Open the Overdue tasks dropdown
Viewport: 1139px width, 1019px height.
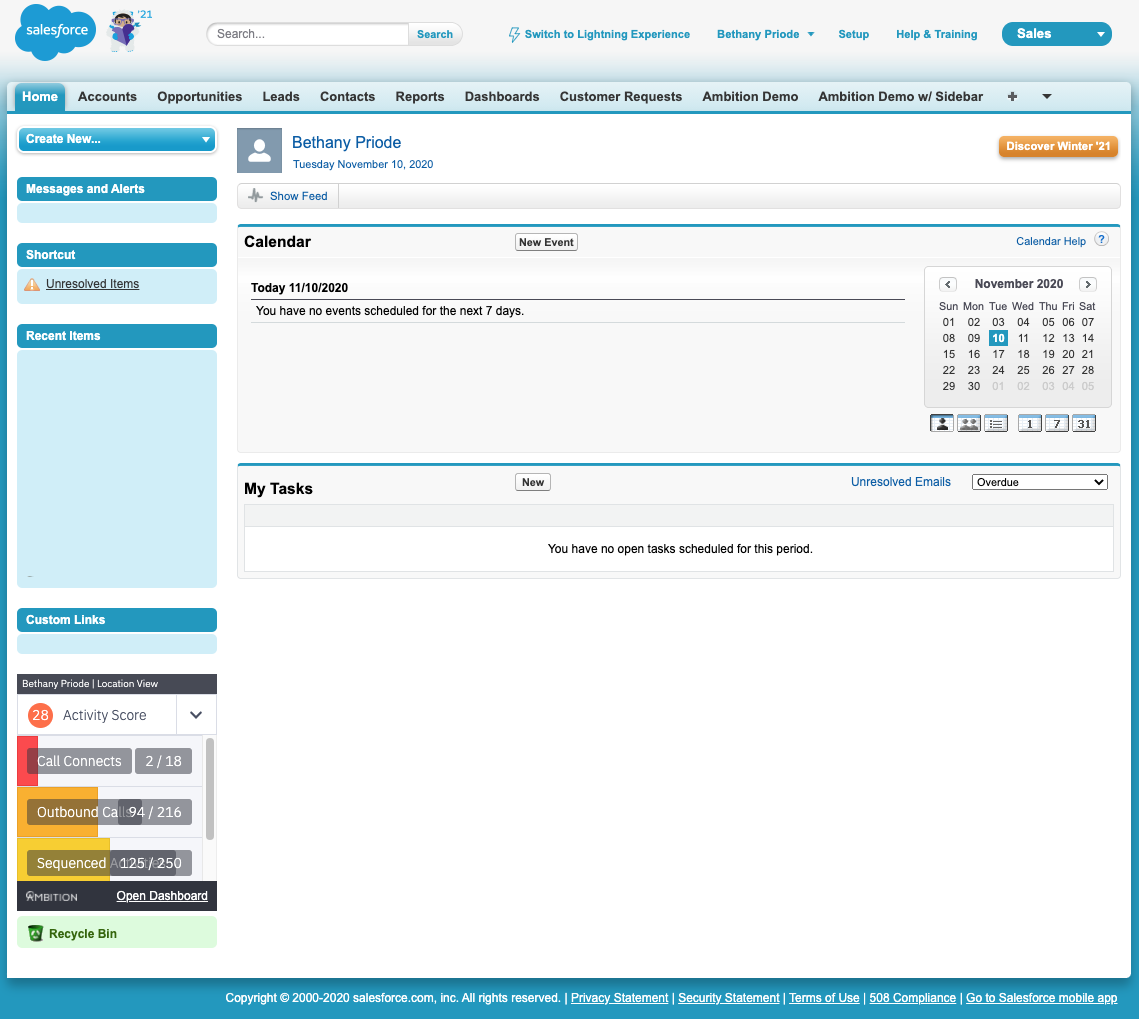click(1039, 481)
